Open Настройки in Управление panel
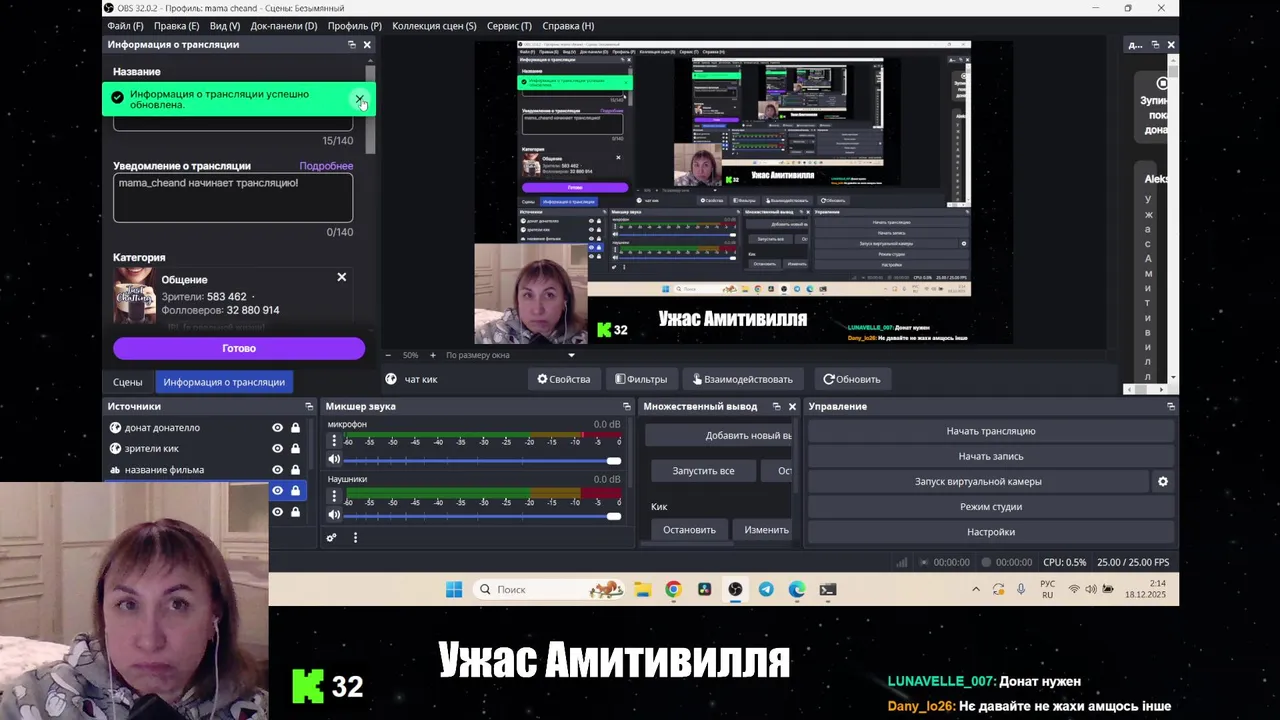 pos(991,532)
